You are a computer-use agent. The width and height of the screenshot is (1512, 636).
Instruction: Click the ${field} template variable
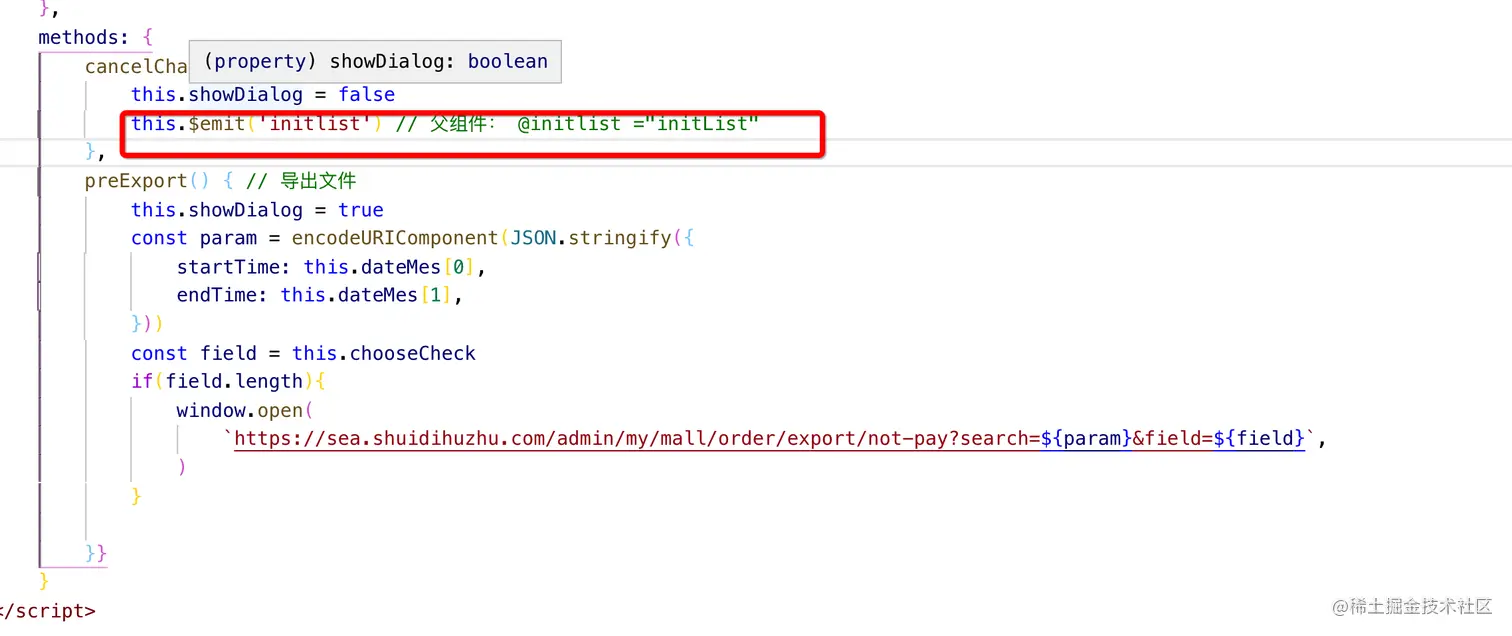click(x=1259, y=438)
